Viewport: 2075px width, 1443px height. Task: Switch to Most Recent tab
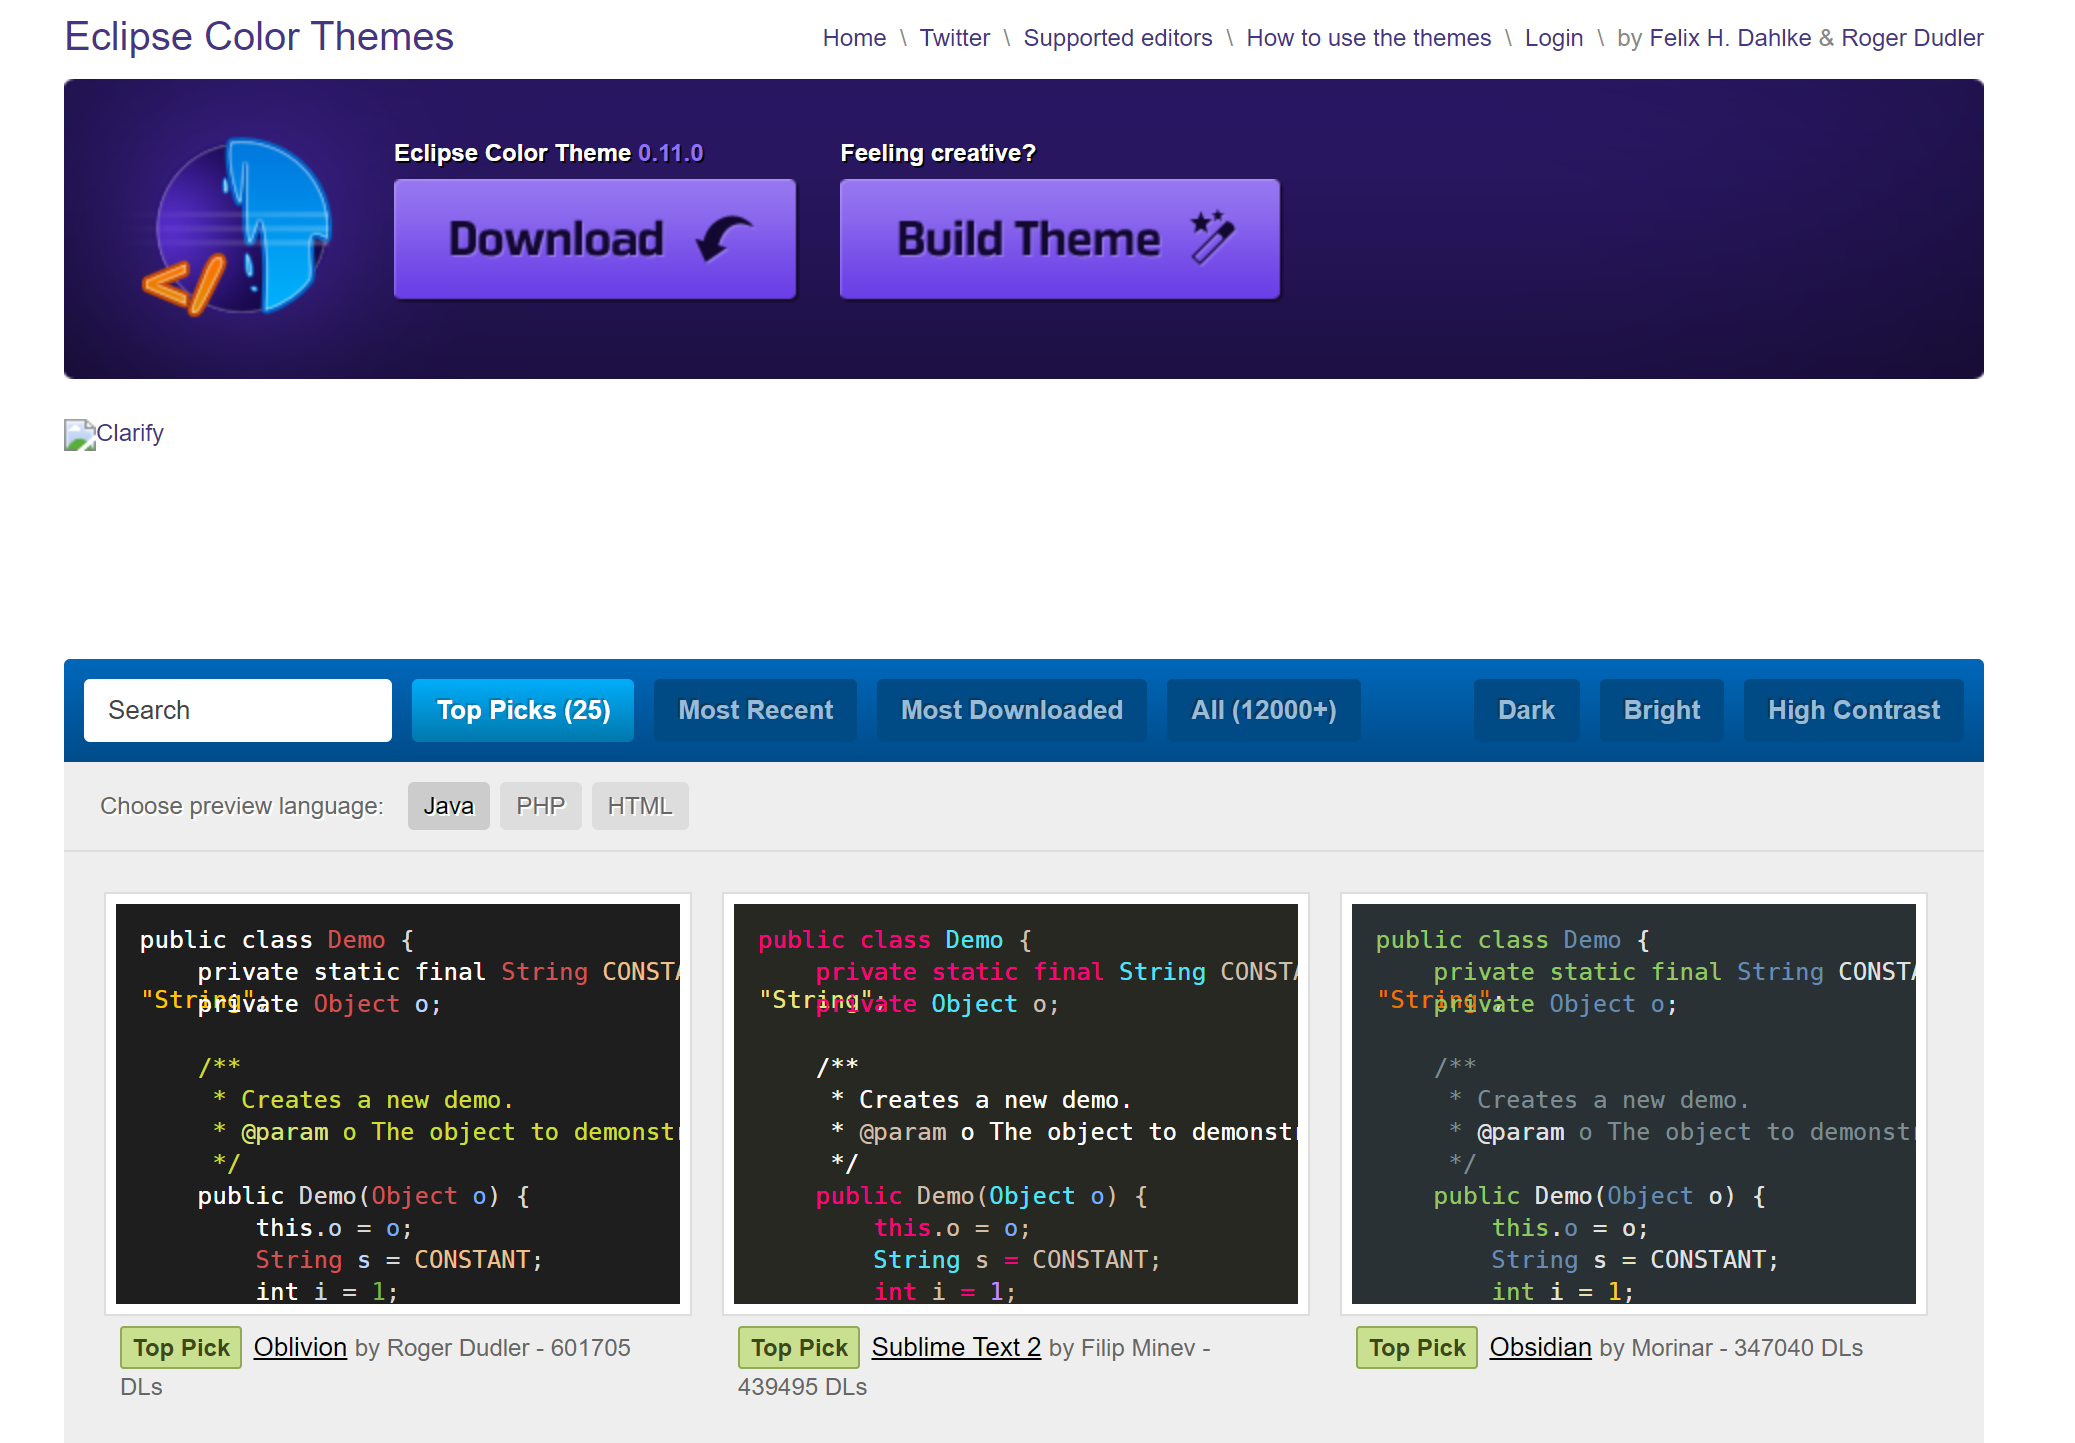tap(755, 710)
